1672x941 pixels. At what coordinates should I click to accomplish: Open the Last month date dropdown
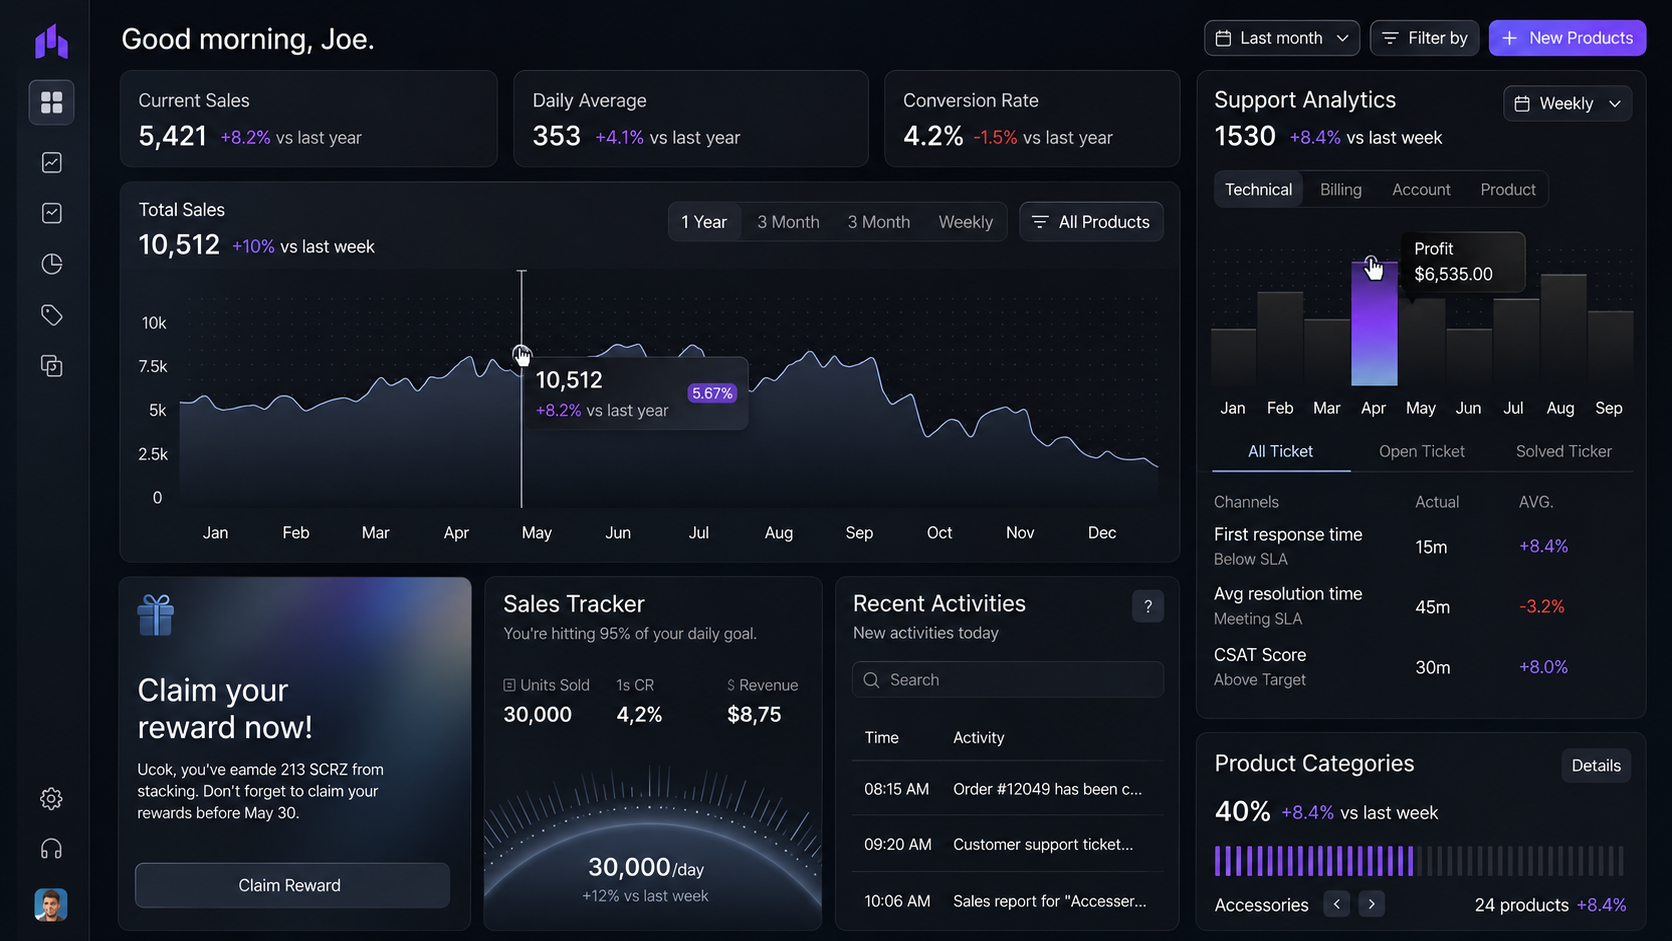pyautogui.click(x=1282, y=38)
